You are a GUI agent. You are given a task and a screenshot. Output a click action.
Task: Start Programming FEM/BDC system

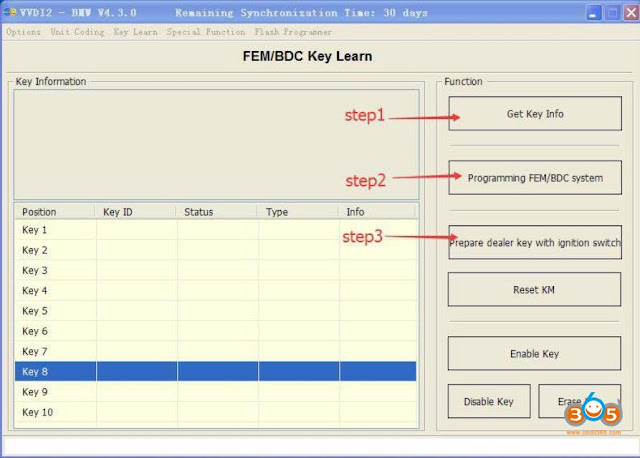click(x=535, y=178)
